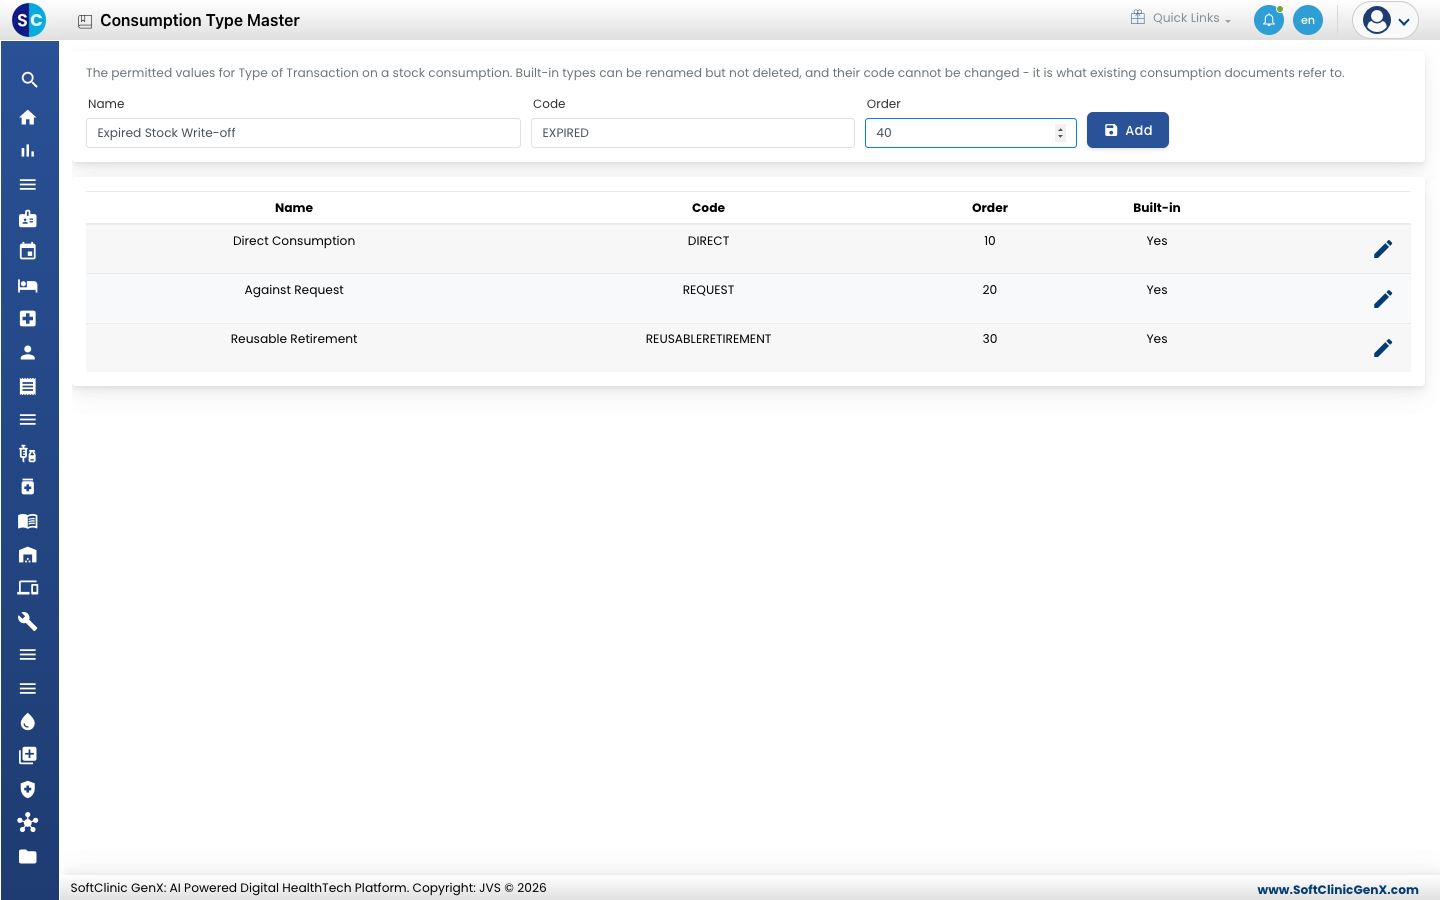Click the DIRECT code cell
The image size is (1440, 900).
coord(708,241)
